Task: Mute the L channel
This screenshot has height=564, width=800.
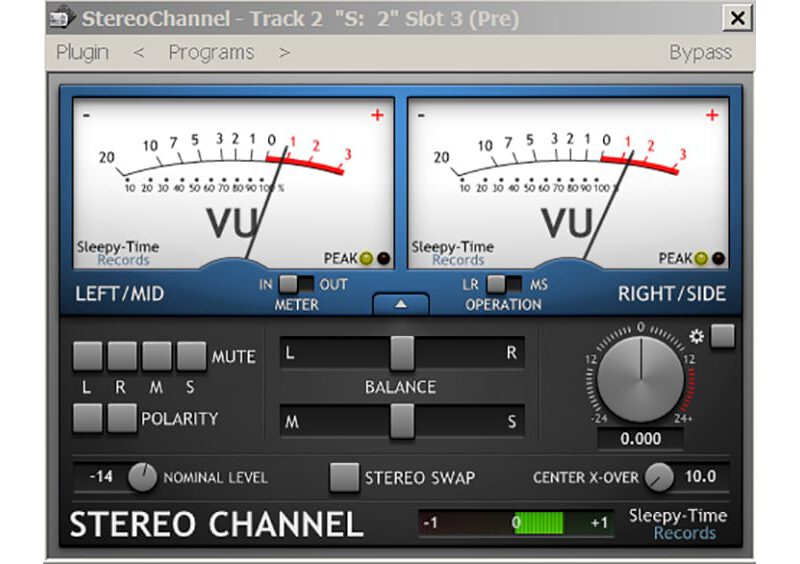Action: [x=88, y=356]
